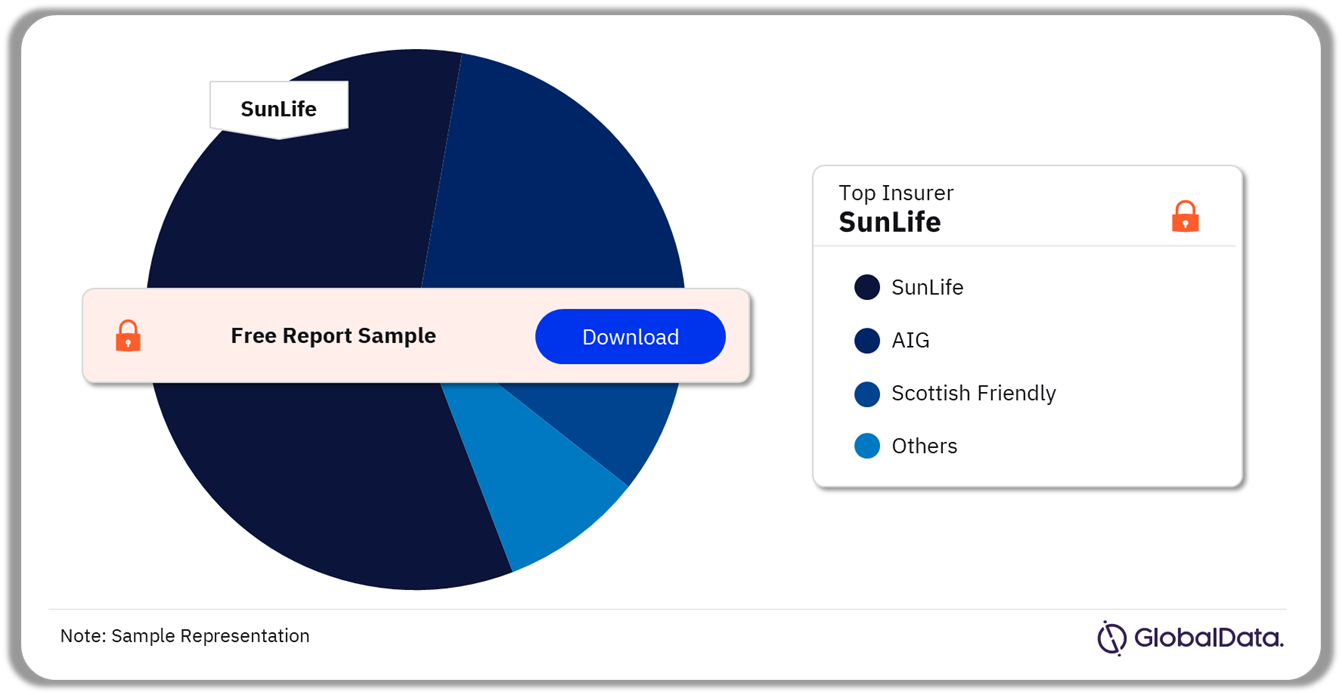Click the Free Report Sample text
Viewport: 1342px width, 695px height.
click(333, 336)
